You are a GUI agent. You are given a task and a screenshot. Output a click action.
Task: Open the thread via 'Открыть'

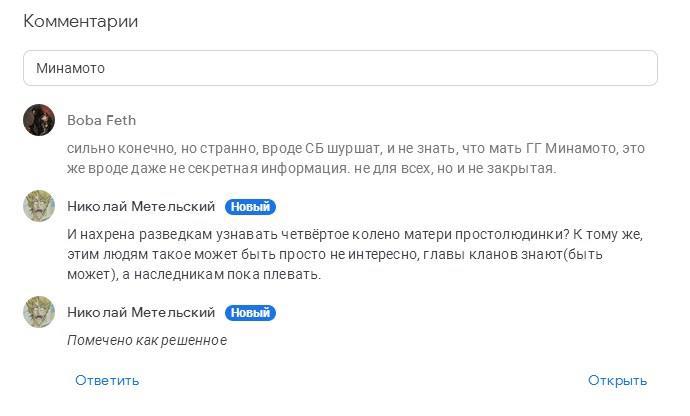click(x=617, y=380)
